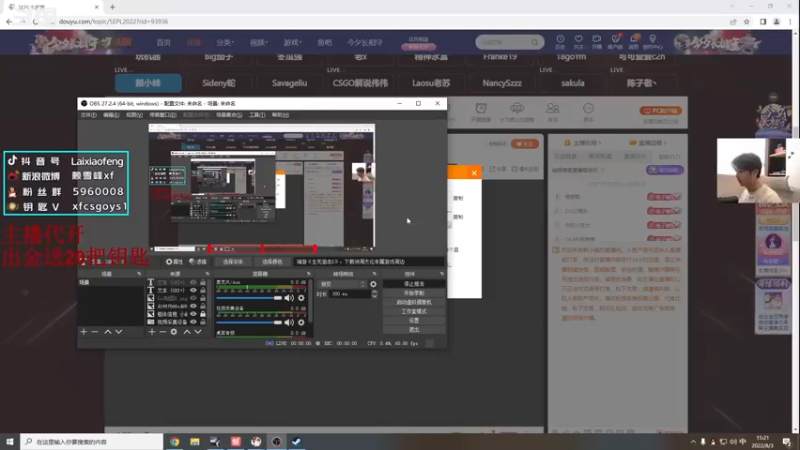Screen dimensions: 800x450
Task: Open 视频采集设备 mixer channel settings gear
Action: click(301, 322)
